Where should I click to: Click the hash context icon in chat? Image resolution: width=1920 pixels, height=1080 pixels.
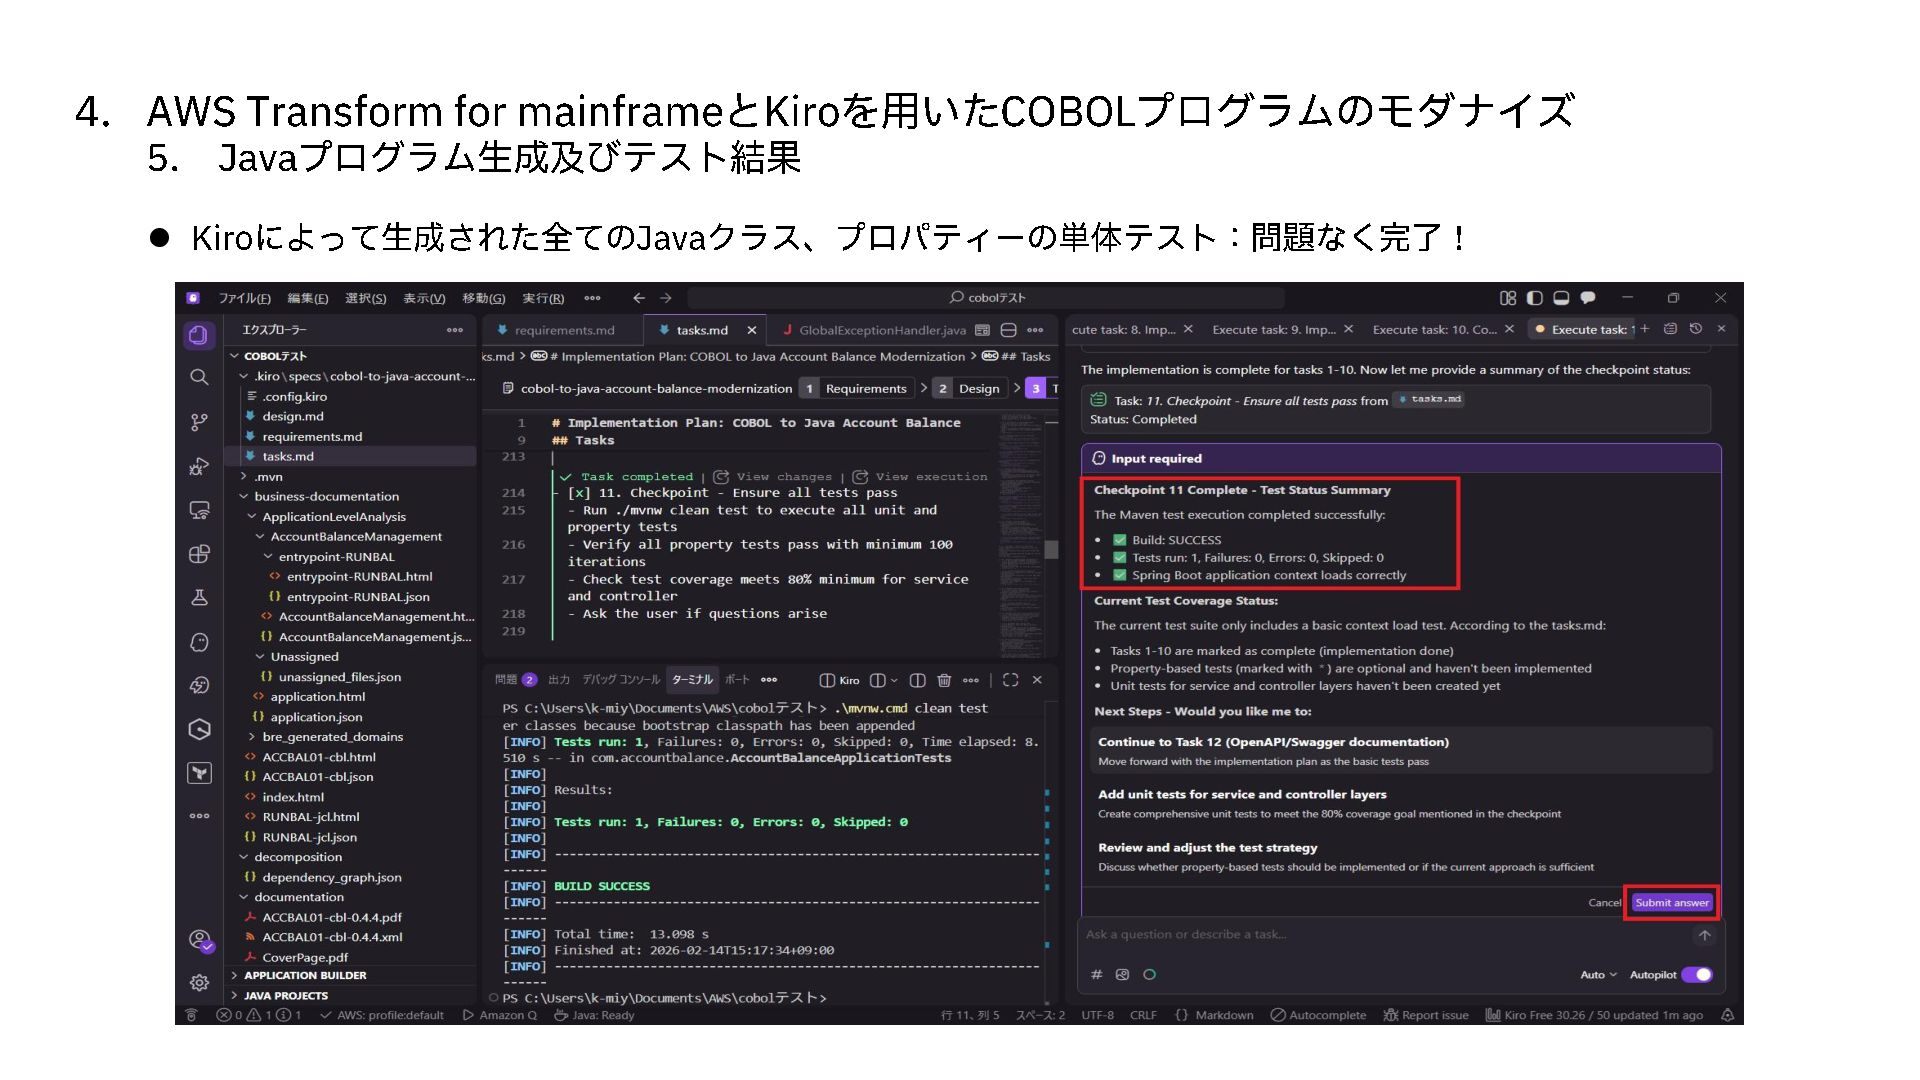pos(1096,974)
